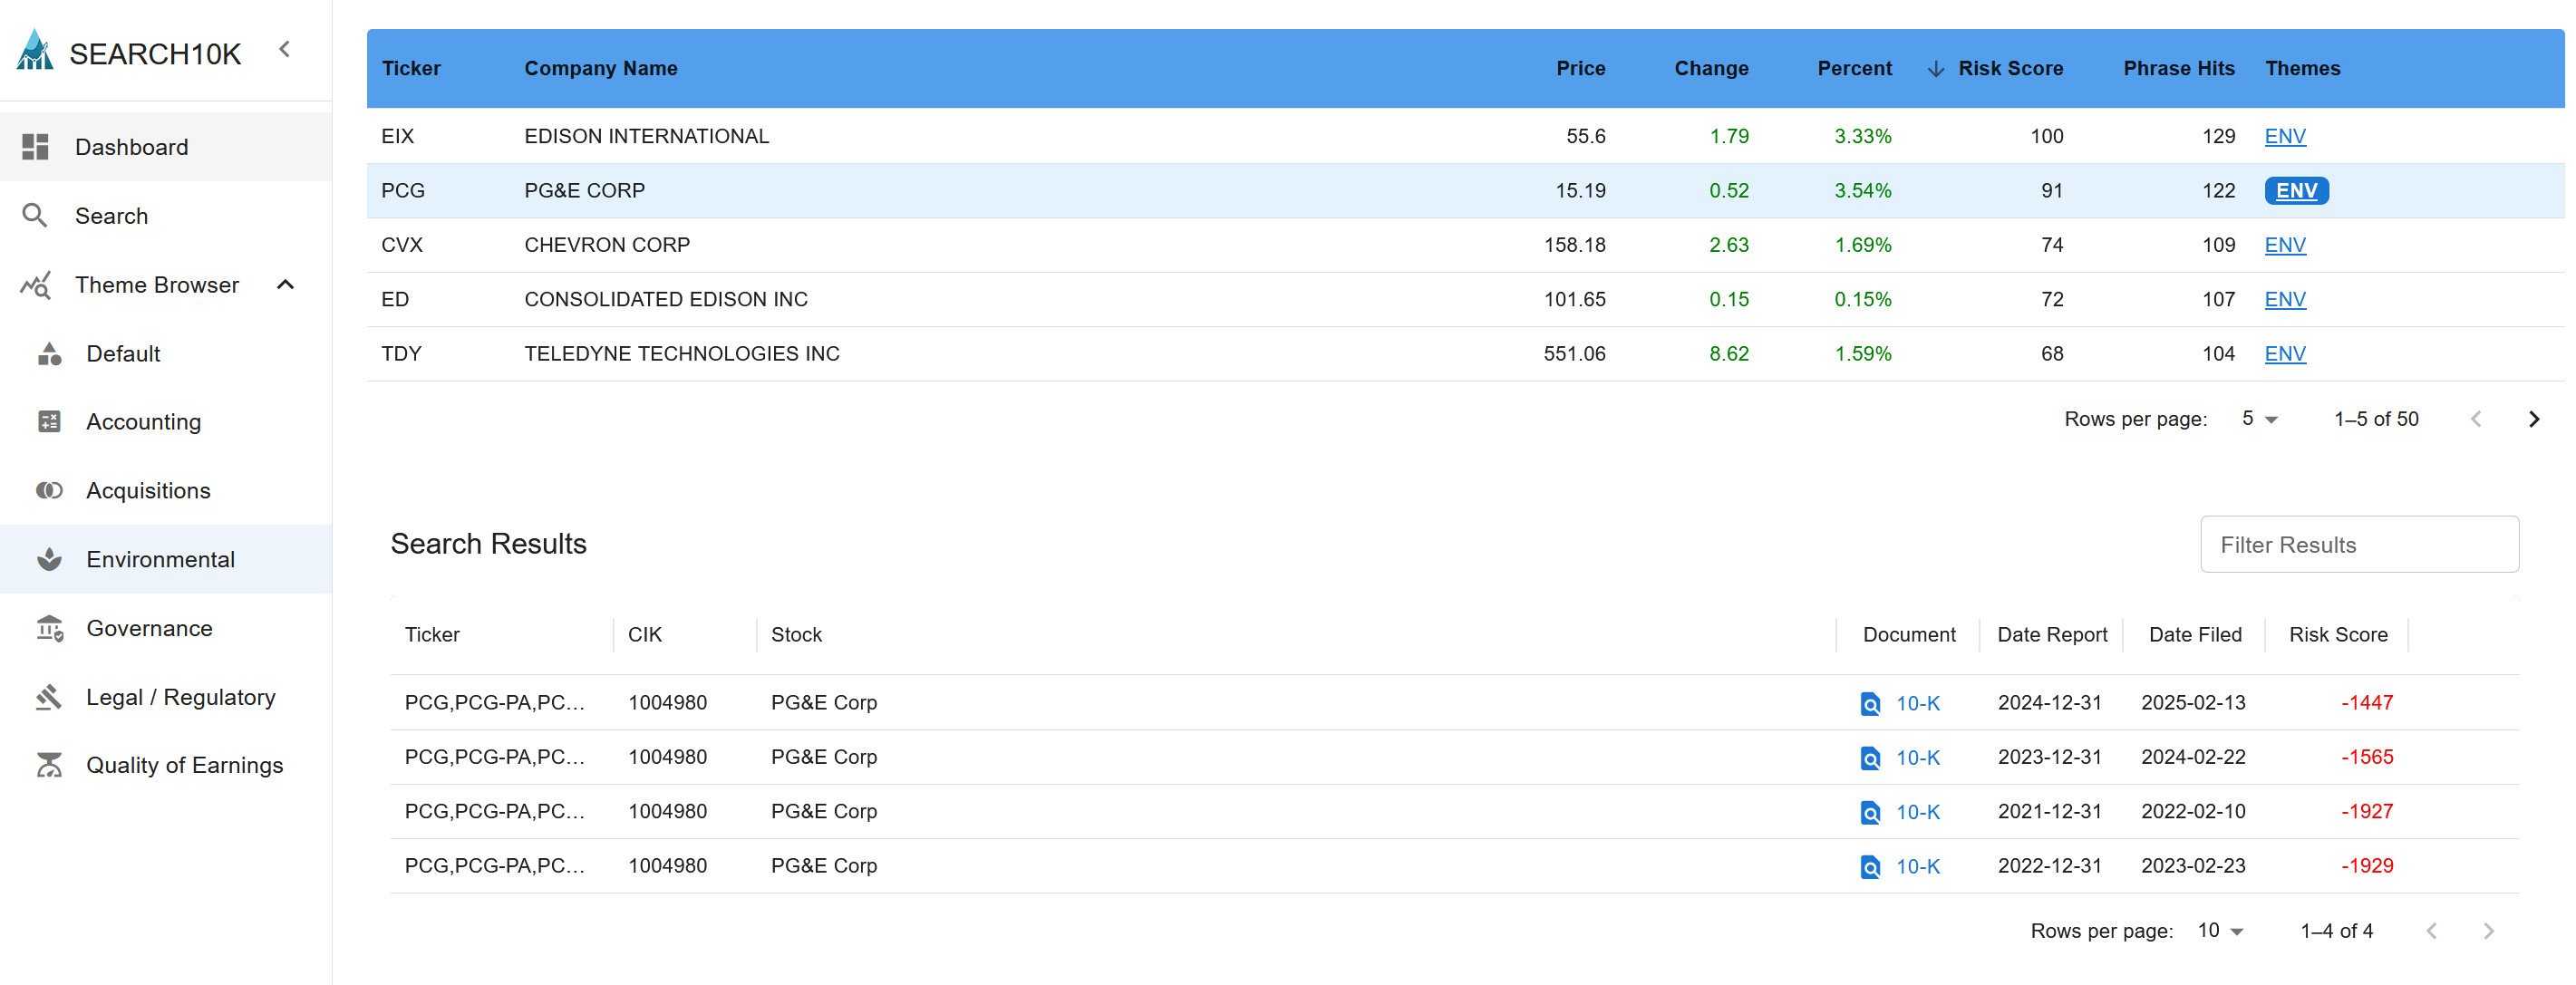
Task: Collapse the sidebar with the left chevron
Action: [285, 49]
